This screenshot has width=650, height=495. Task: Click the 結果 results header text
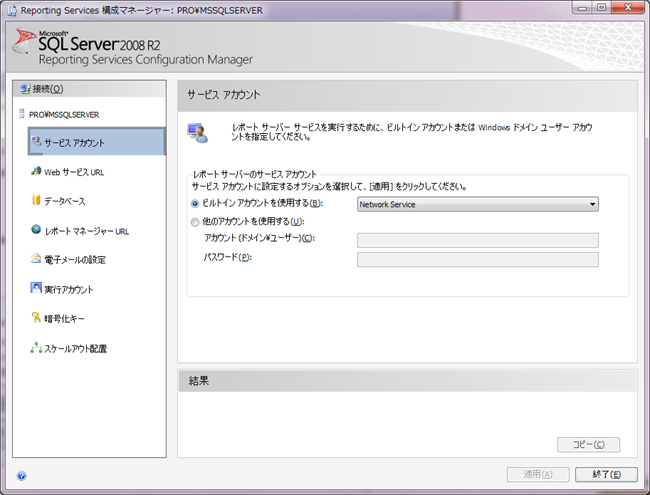[x=199, y=381]
